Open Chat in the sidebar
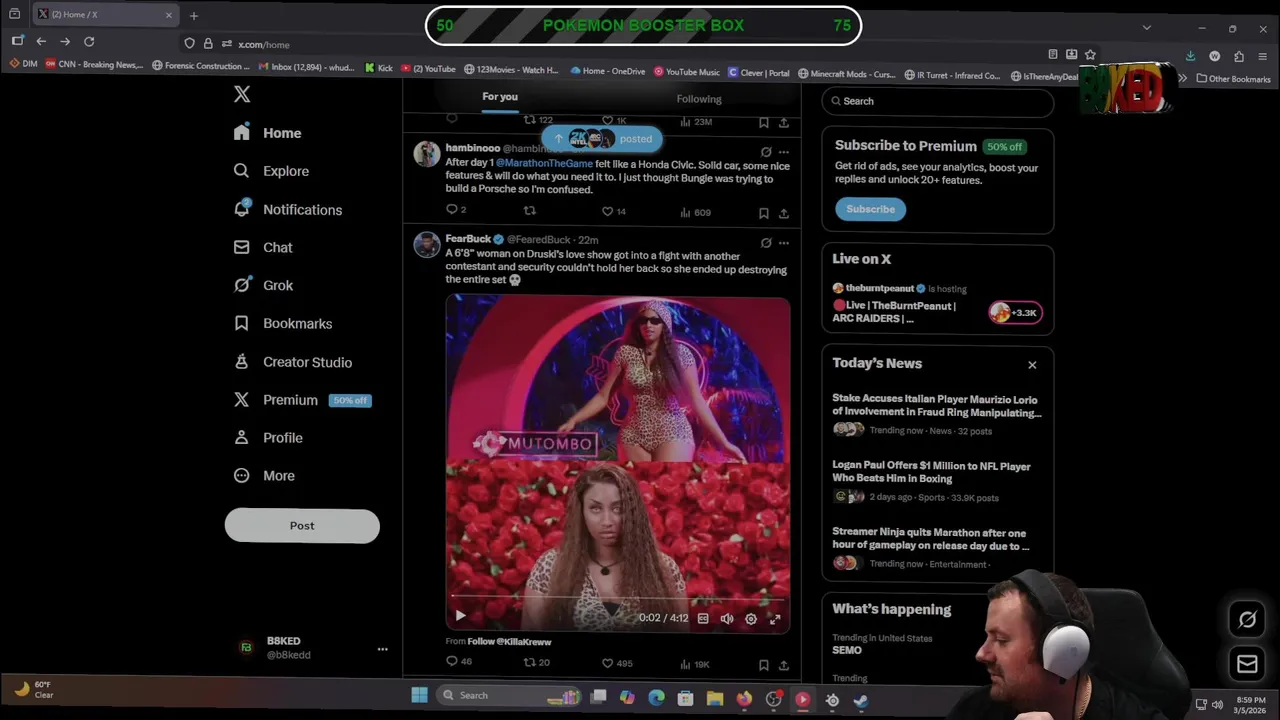Viewport: 1280px width, 720px height. [x=263, y=247]
